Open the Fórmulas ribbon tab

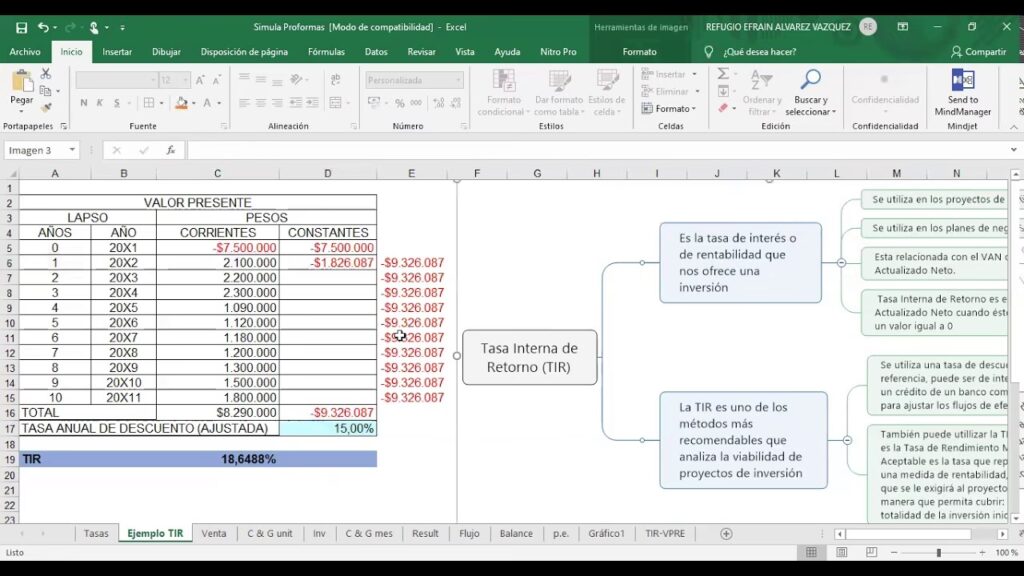pyautogui.click(x=326, y=52)
